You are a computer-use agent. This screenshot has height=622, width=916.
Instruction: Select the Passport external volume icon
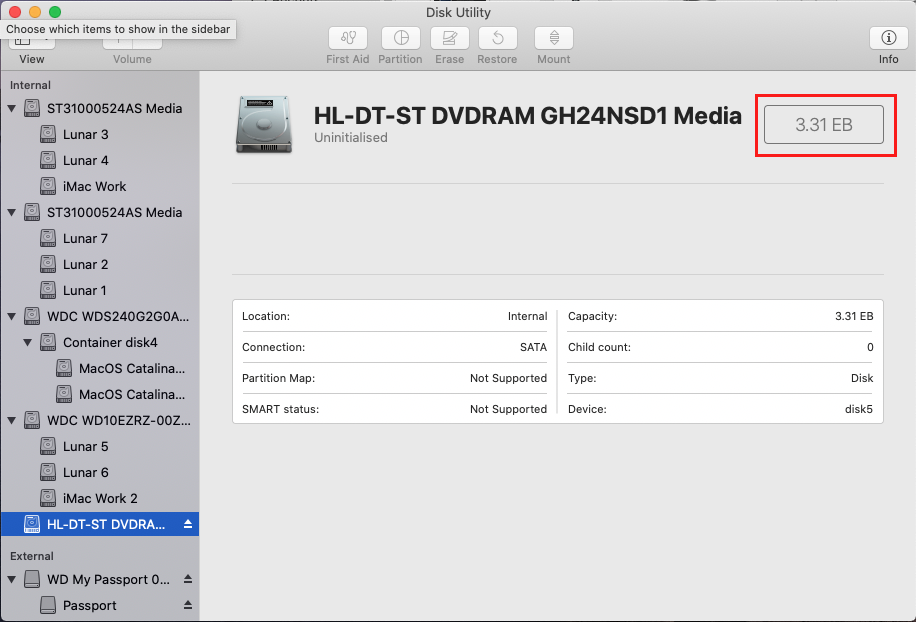tap(48, 606)
